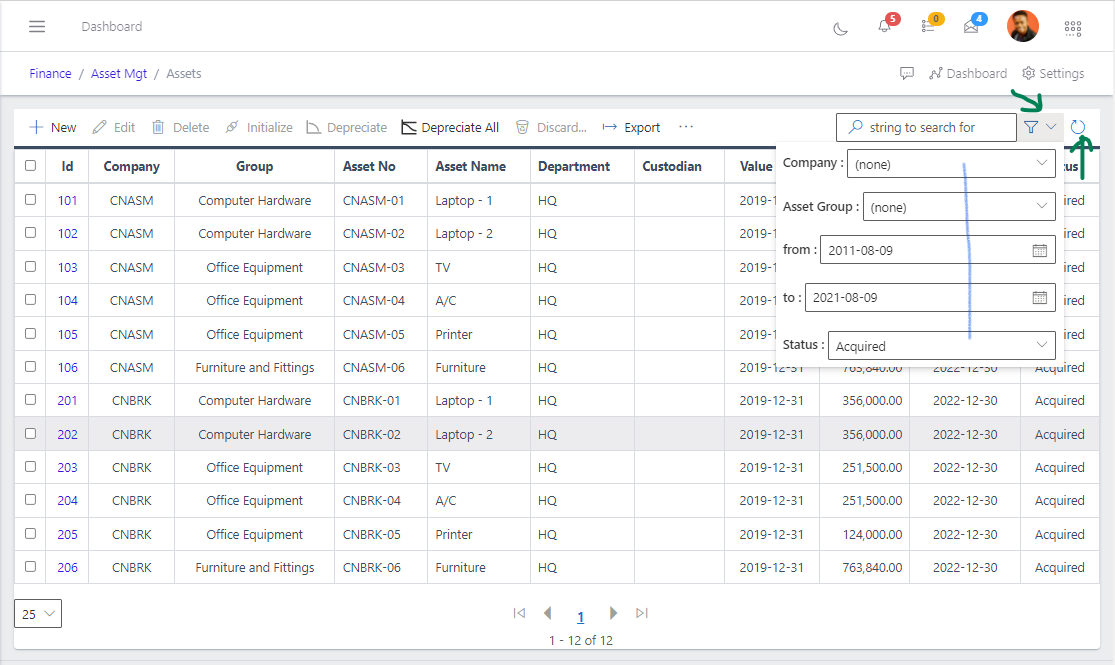
Task: Tick the checkbox on the CNBRK-06 row
Action: click(x=29, y=567)
